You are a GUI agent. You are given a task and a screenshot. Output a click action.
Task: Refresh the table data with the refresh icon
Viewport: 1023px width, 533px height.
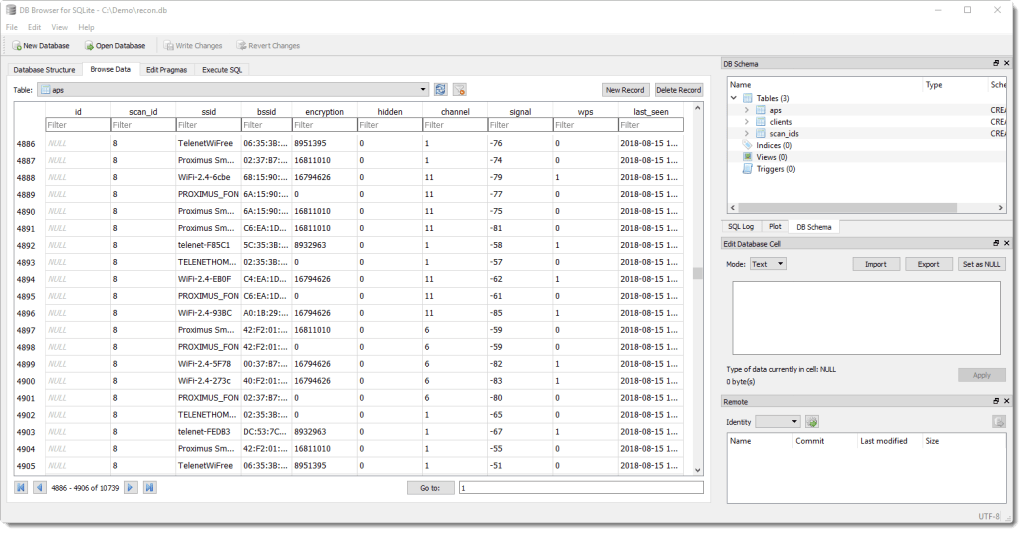440,90
